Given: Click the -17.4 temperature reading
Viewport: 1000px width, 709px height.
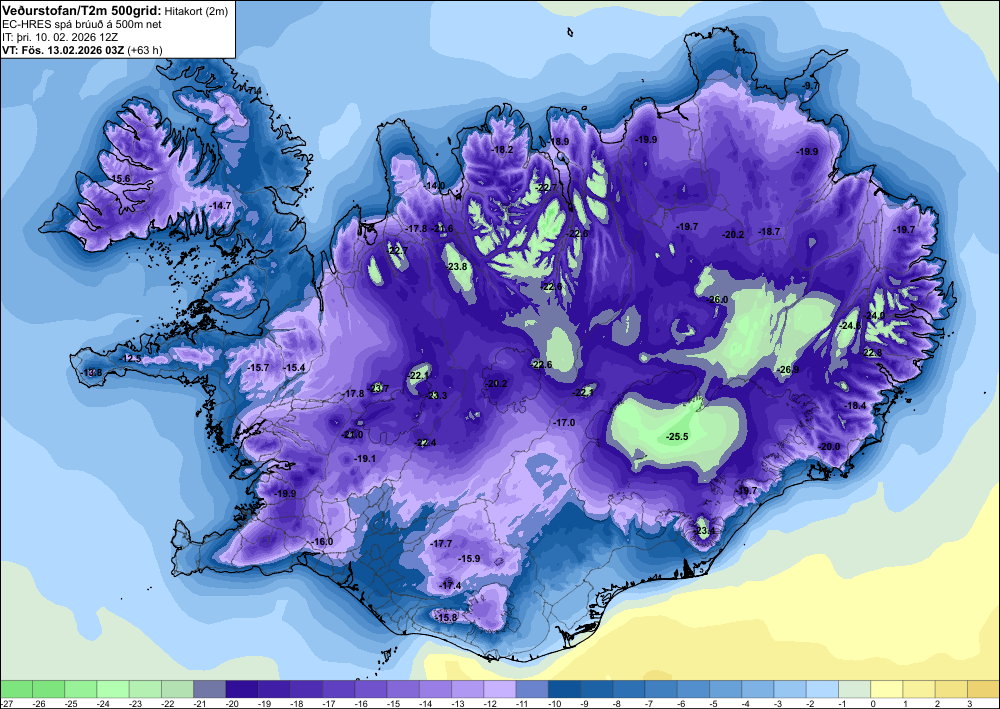Looking at the screenshot, I should [x=451, y=586].
